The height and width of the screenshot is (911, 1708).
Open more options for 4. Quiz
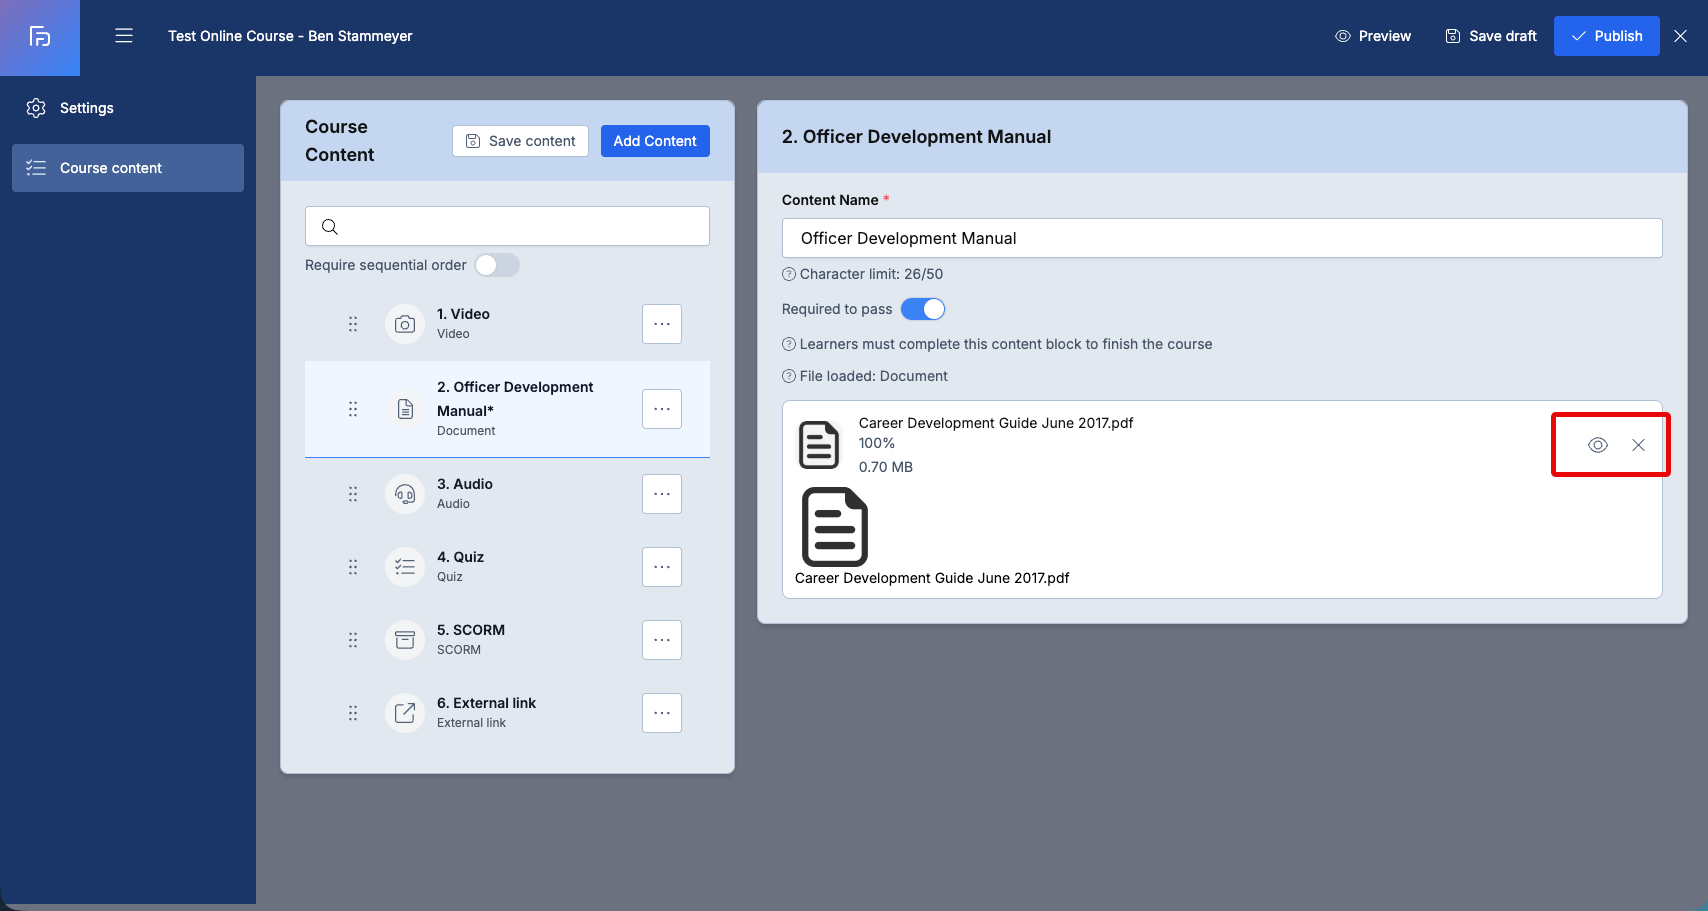[x=662, y=567]
